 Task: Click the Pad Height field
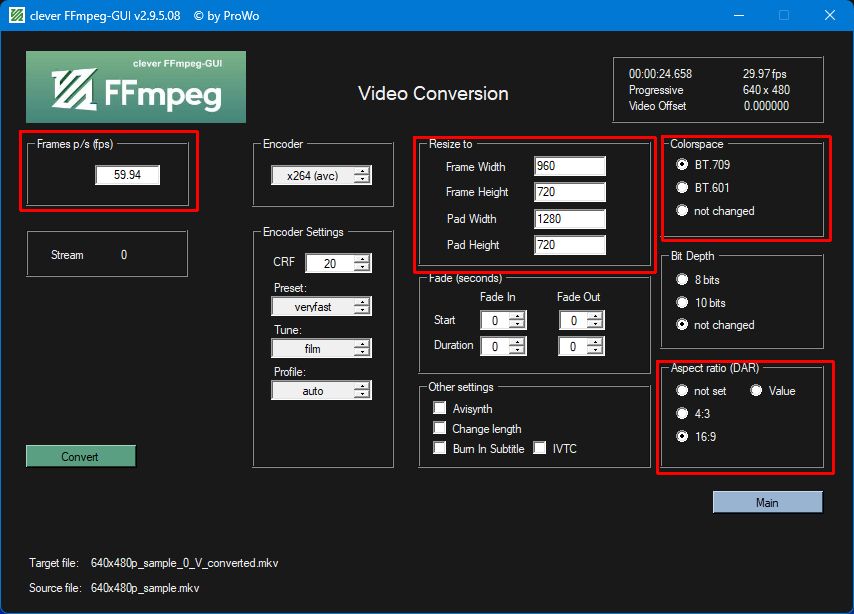(570, 245)
